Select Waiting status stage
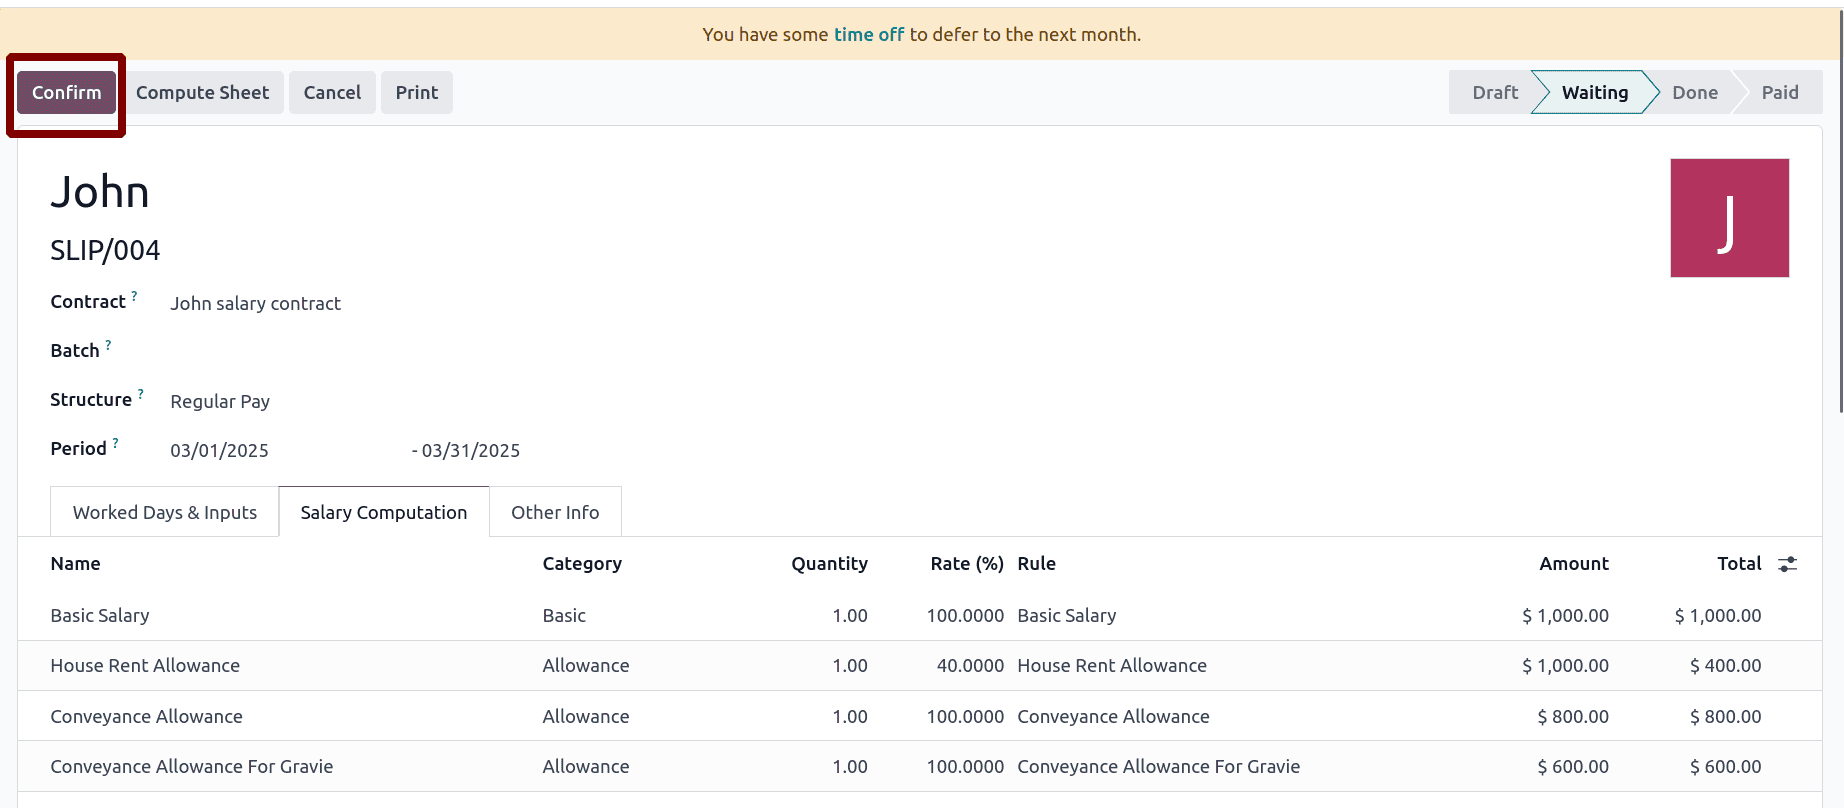 1594,92
